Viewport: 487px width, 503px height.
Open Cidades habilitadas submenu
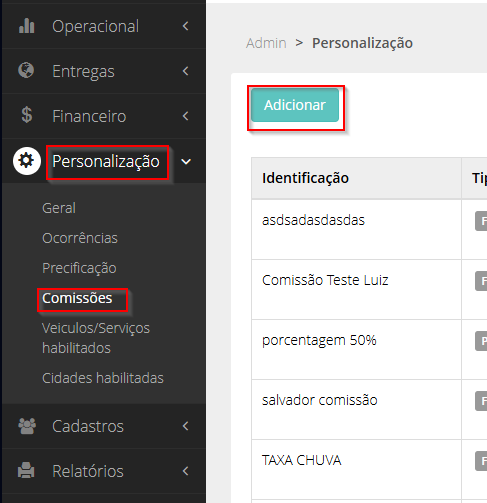pos(103,378)
